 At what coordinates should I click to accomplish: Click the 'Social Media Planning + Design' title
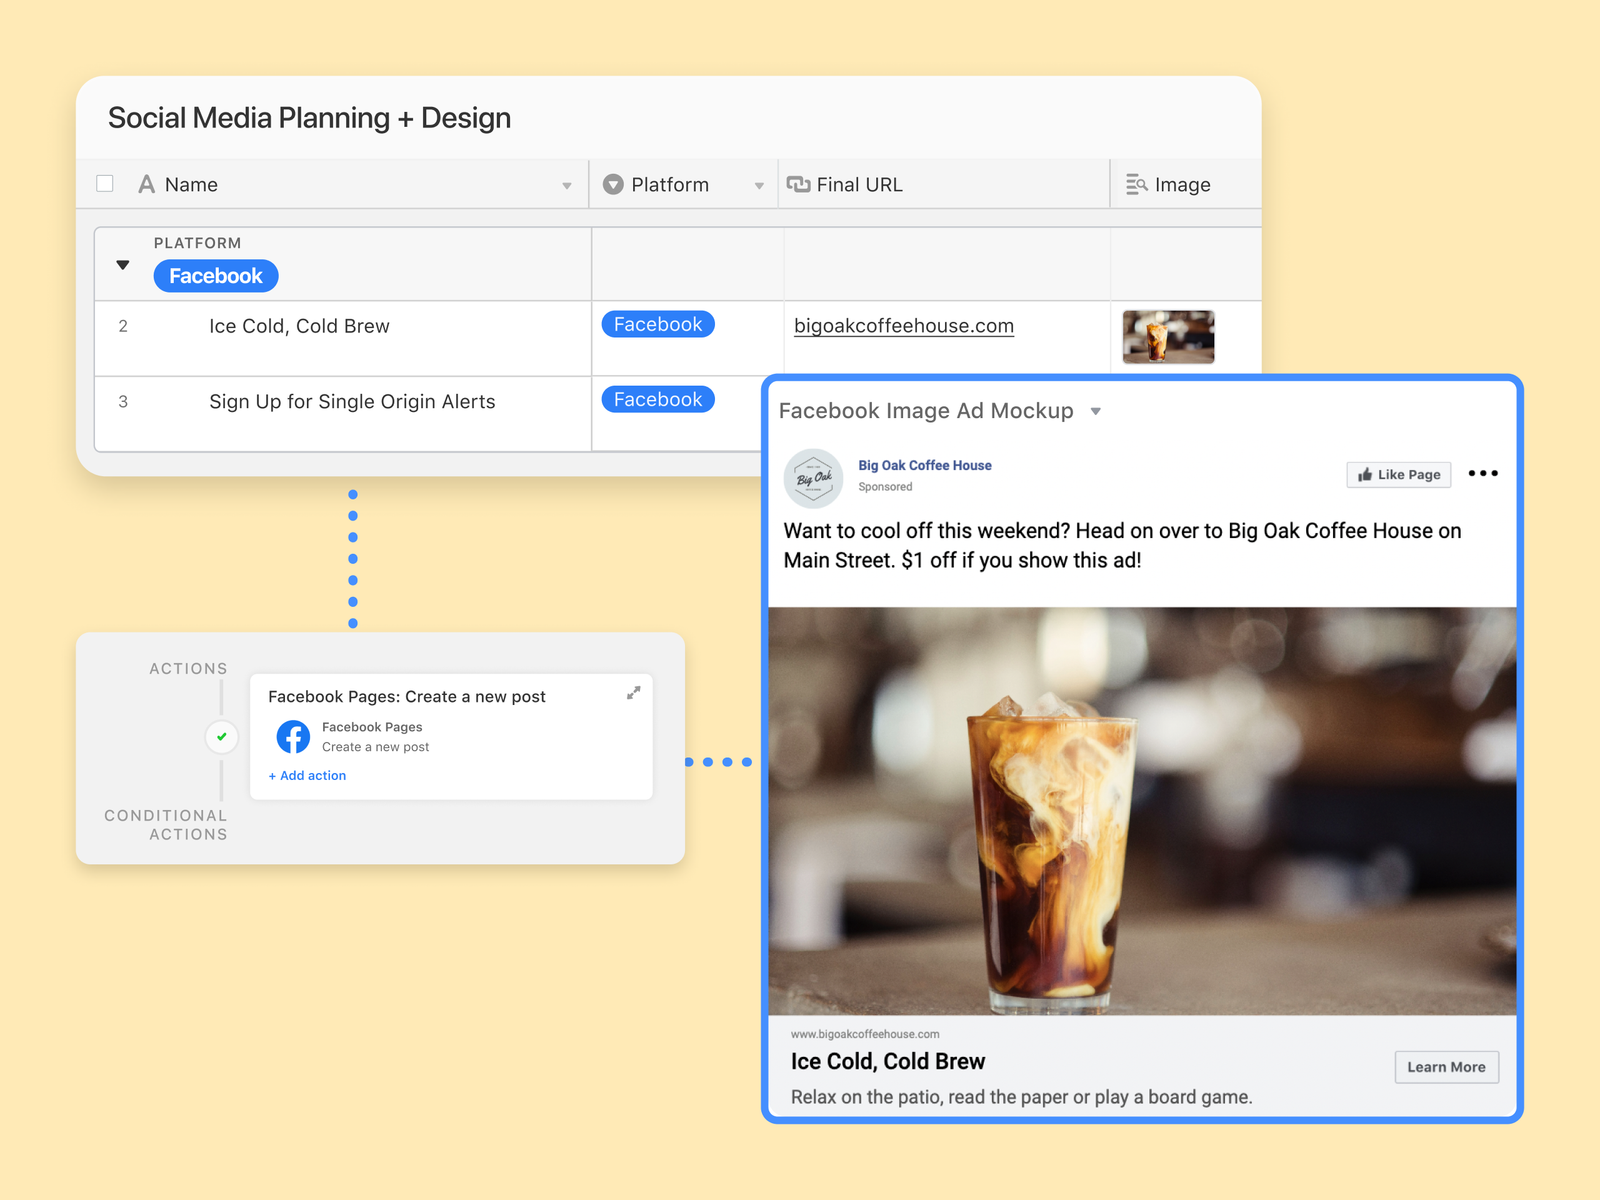pyautogui.click(x=309, y=118)
